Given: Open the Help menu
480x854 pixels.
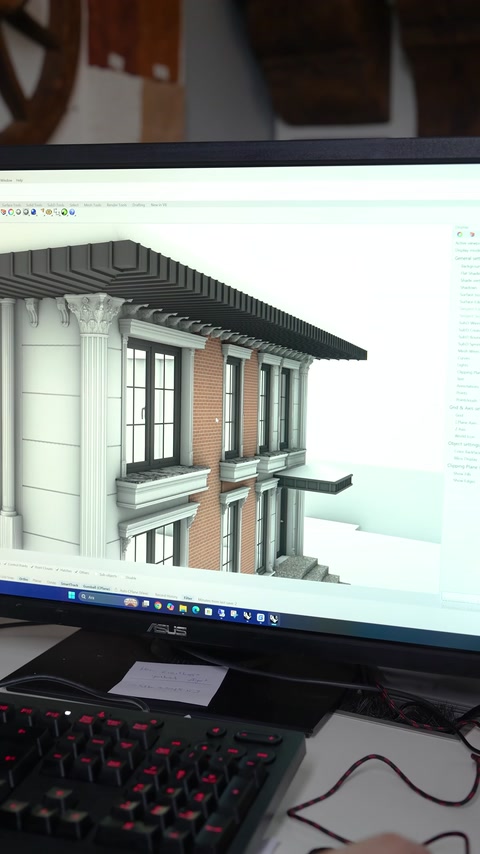Looking at the screenshot, I should point(19,180).
